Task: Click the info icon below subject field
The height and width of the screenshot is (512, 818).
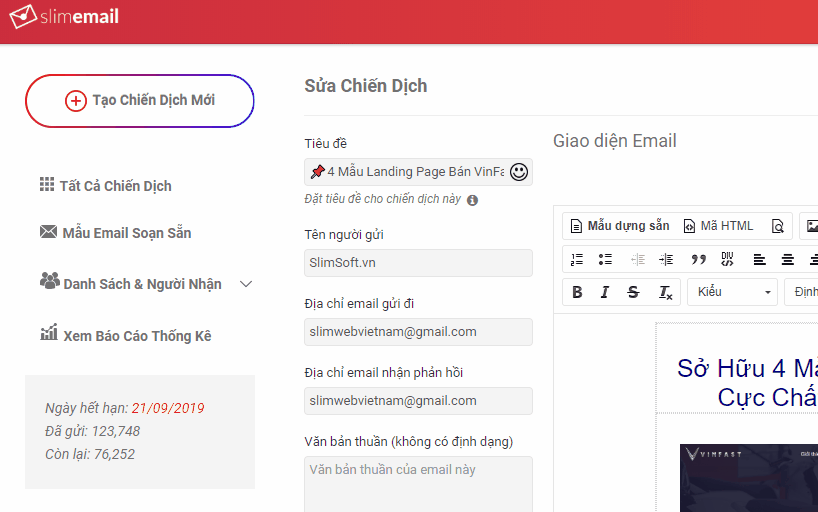Action: [x=472, y=200]
